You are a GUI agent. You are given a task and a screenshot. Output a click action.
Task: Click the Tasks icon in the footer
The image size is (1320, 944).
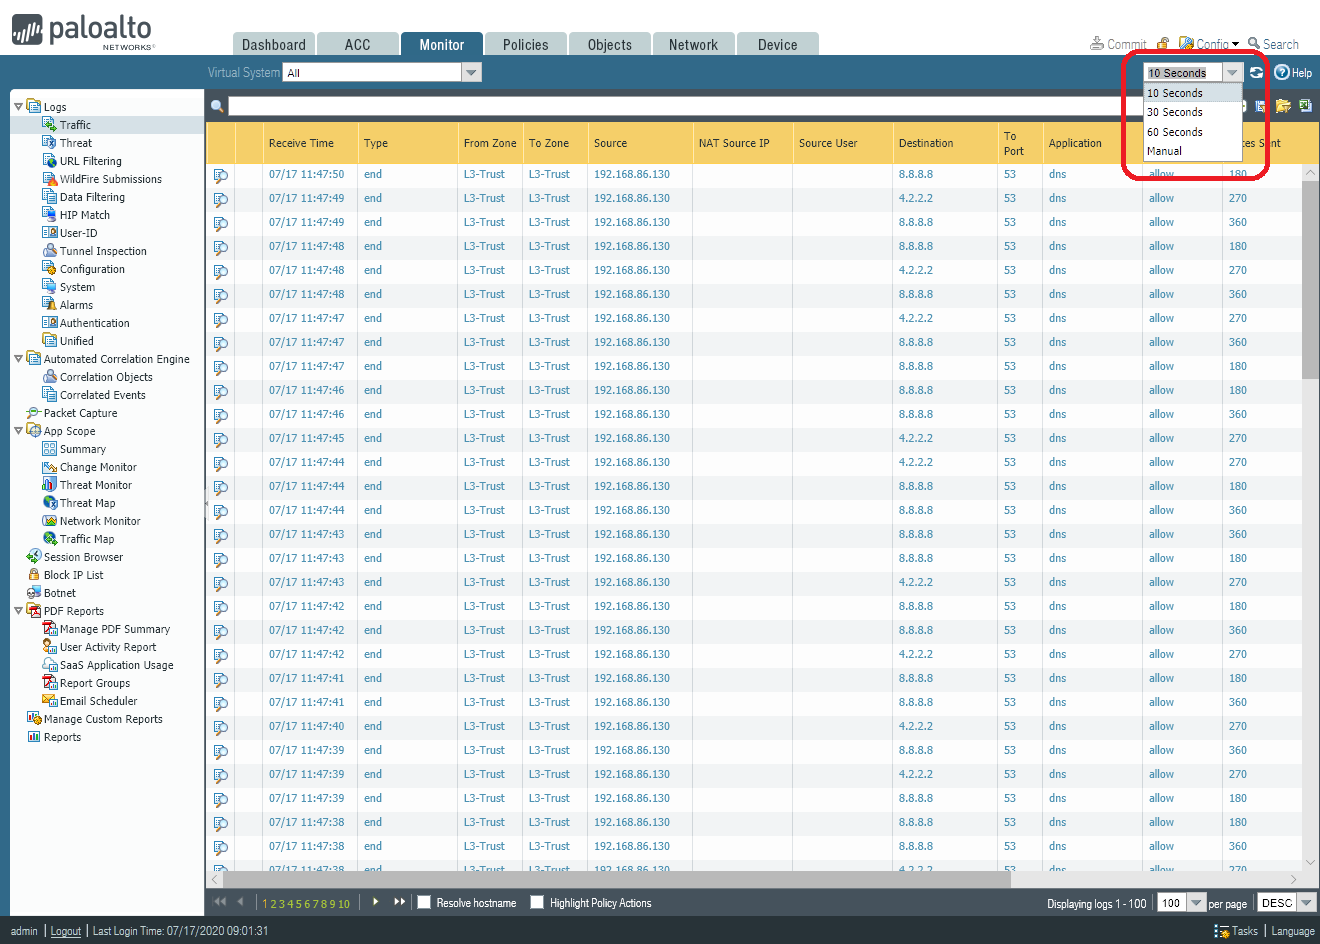pos(1221,931)
